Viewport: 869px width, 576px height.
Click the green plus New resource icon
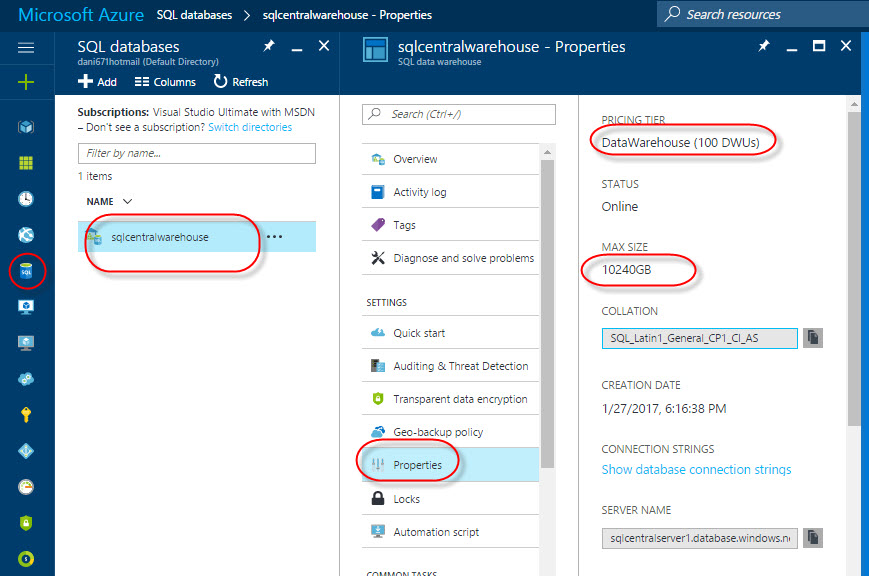coord(26,82)
